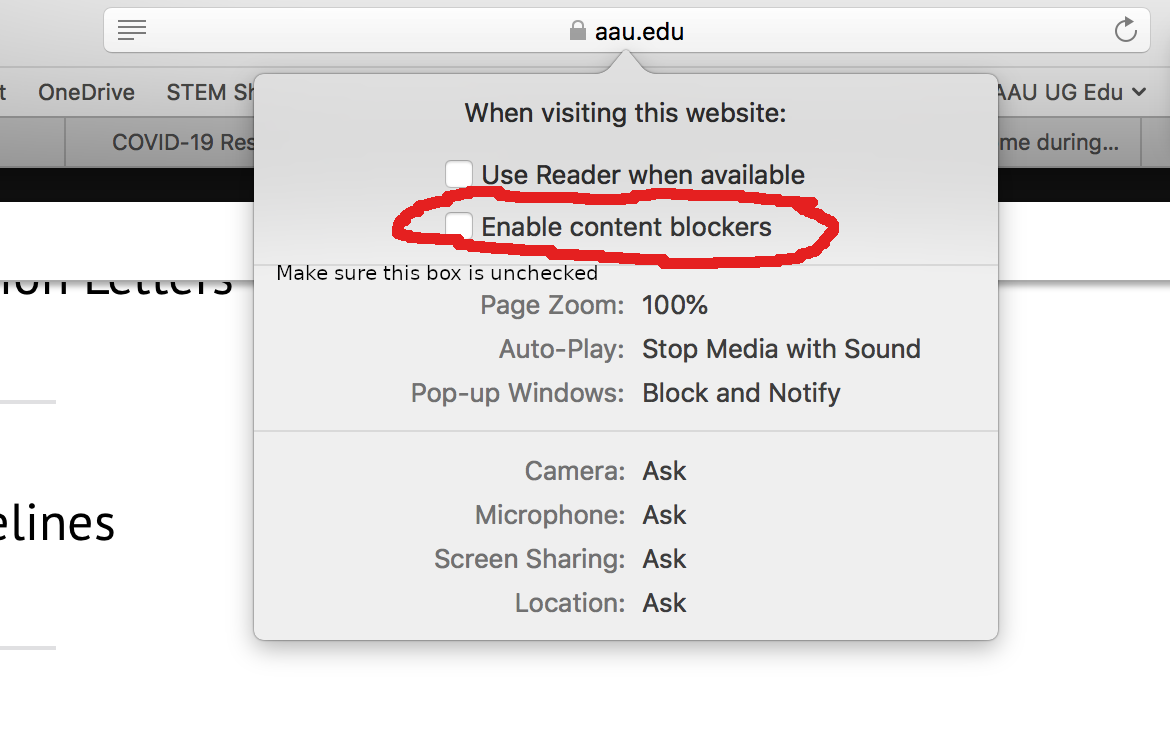This screenshot has height=740, width=1170.
Task: Open the STEM bookmark in favorites bar
Action: [x=210, y=92]
